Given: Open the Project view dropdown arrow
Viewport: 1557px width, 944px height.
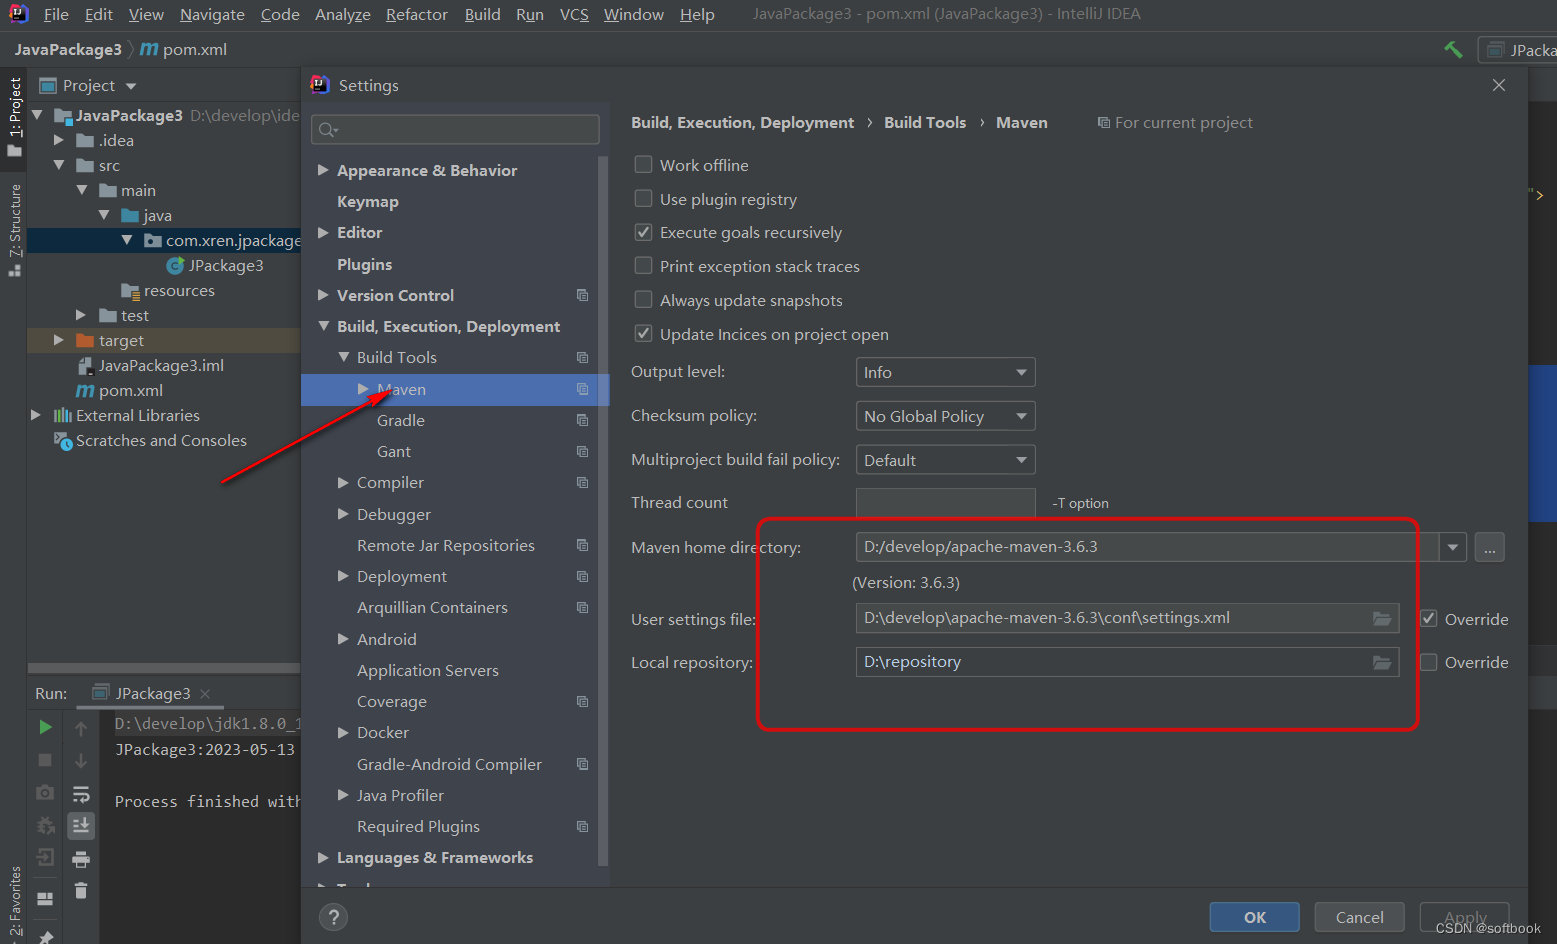Looking at the screenshot, I should point(131,86).
